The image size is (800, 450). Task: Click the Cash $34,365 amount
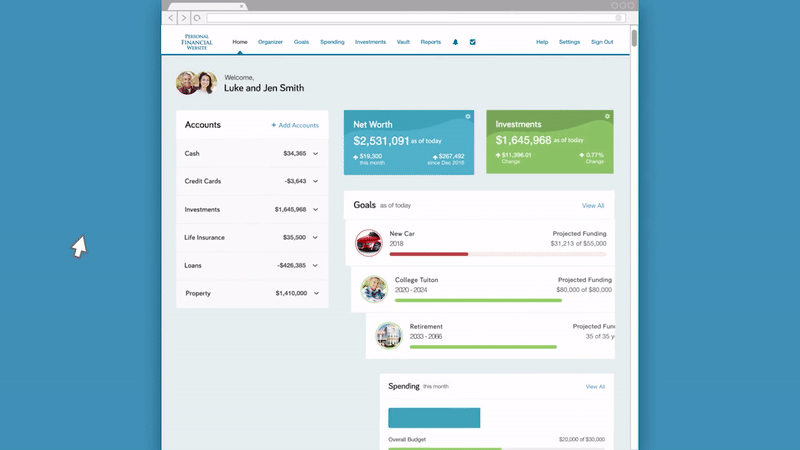point(294,154)
